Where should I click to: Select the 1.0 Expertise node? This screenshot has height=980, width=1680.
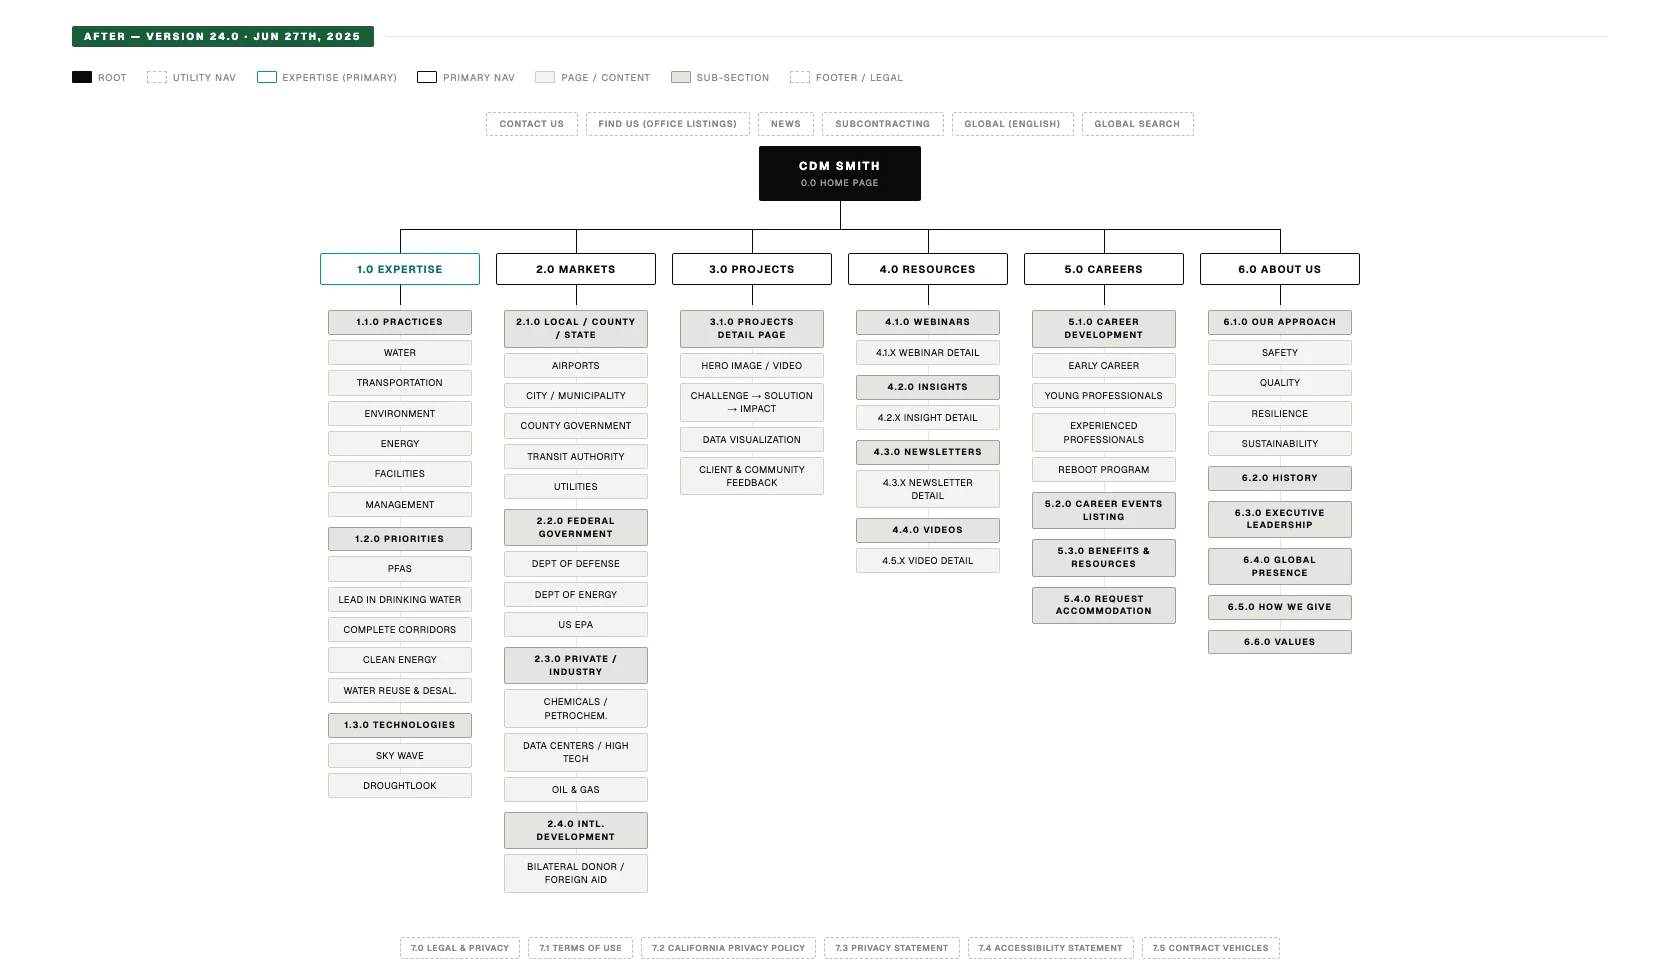[x=400, y=269]
